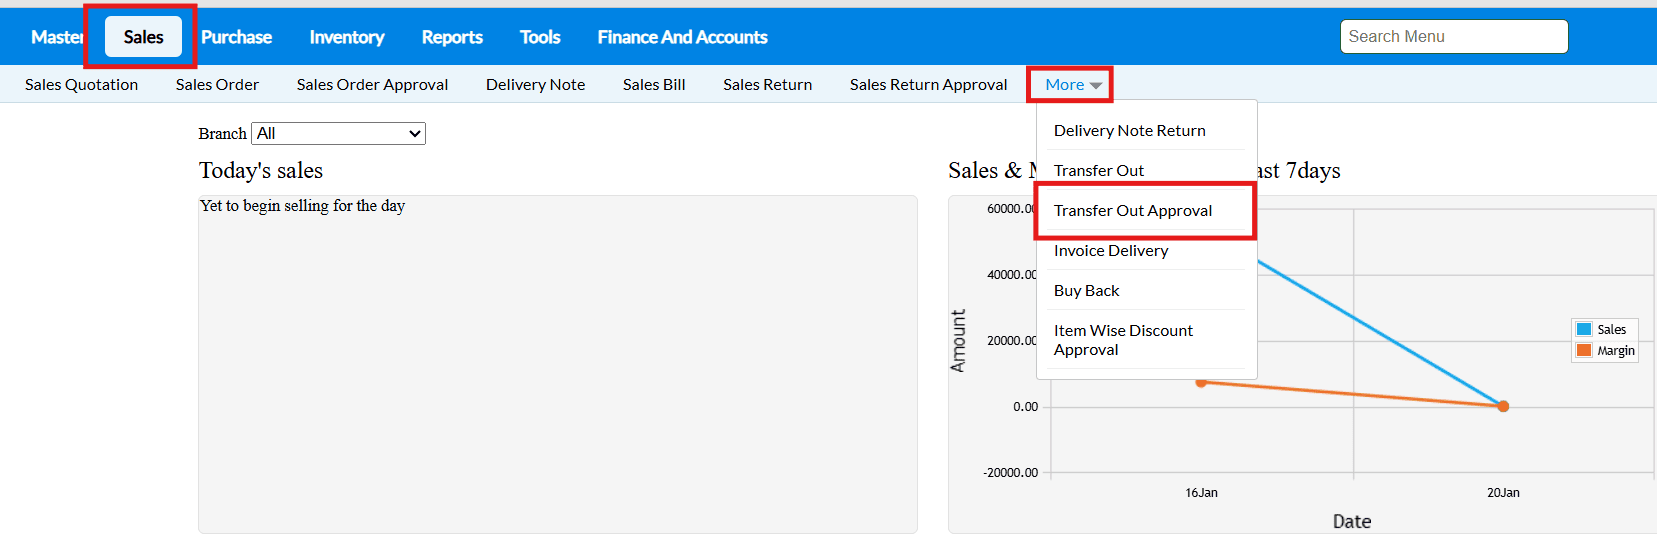Open the Delivery Note submenu

pyautogui.click(x=535, y=85)
